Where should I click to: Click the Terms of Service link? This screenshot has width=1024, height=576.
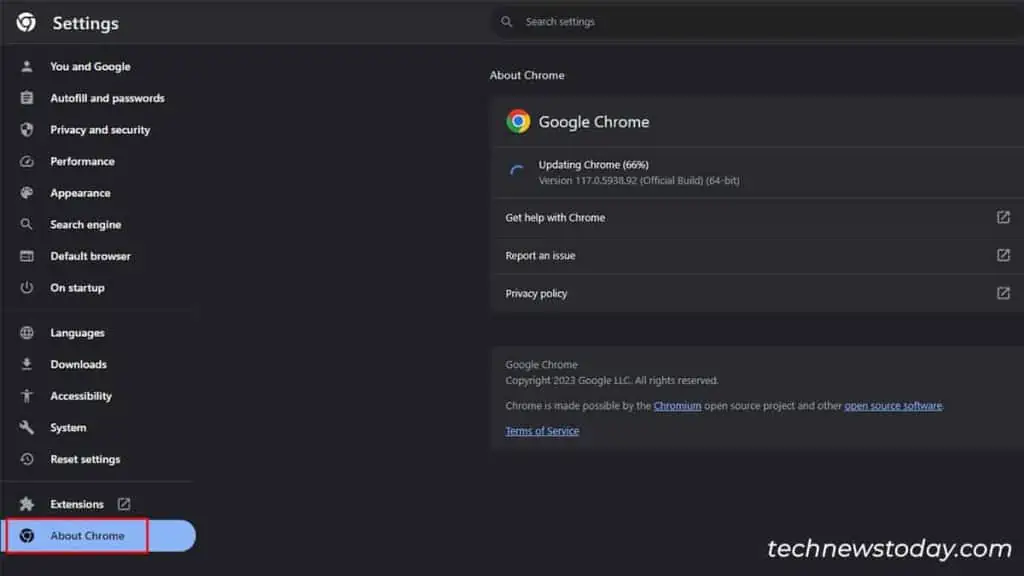(x=541, y=430)
